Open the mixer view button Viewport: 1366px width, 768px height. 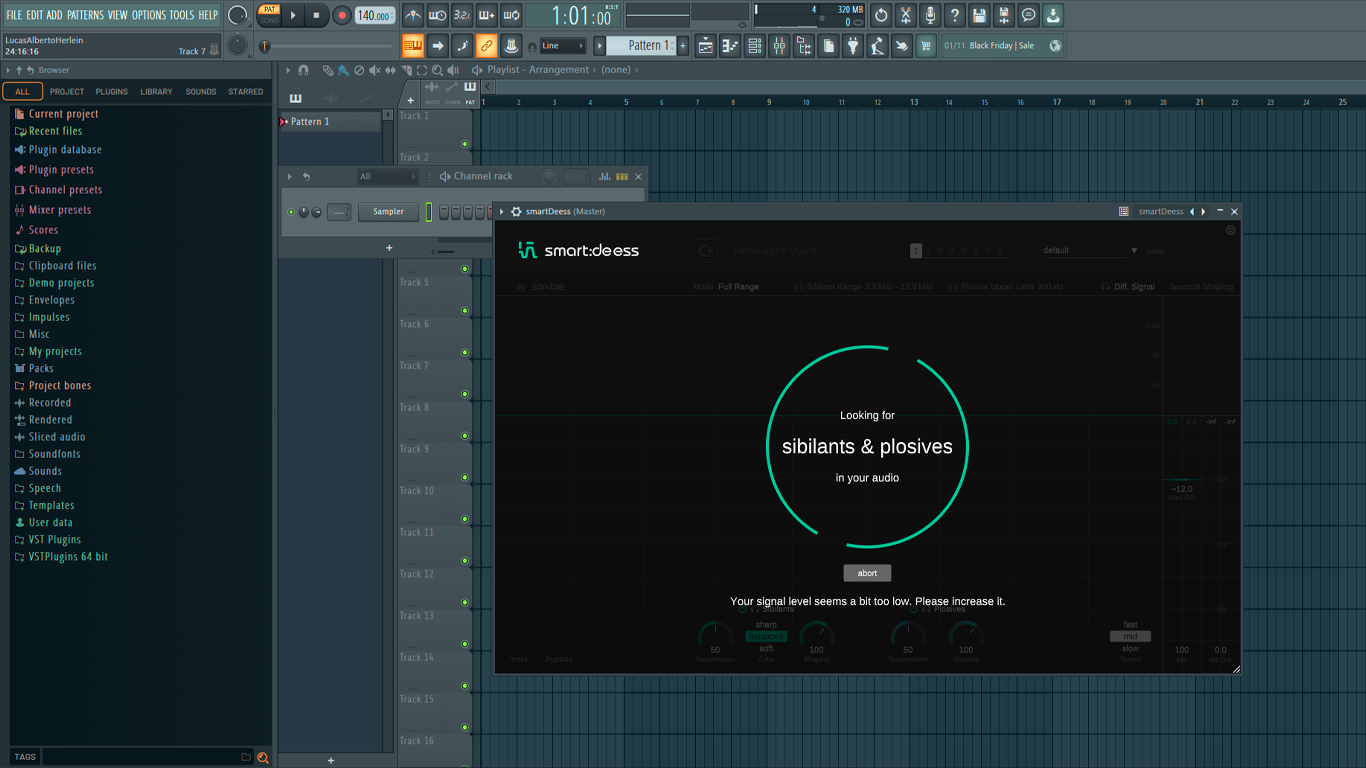(x=779, y=45)
